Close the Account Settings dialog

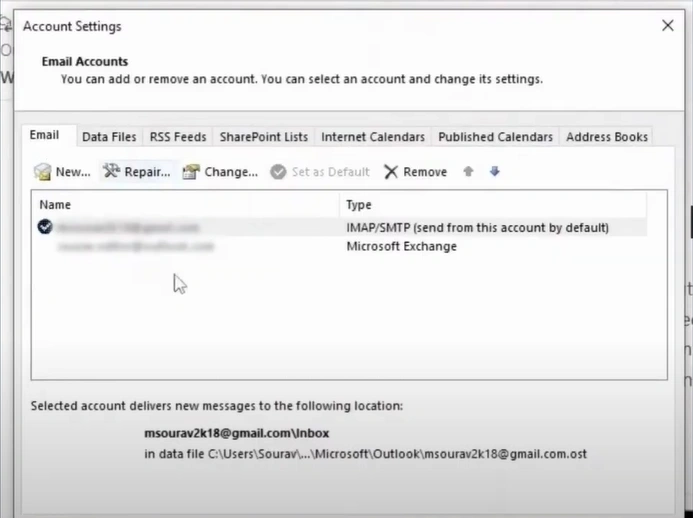667,26
